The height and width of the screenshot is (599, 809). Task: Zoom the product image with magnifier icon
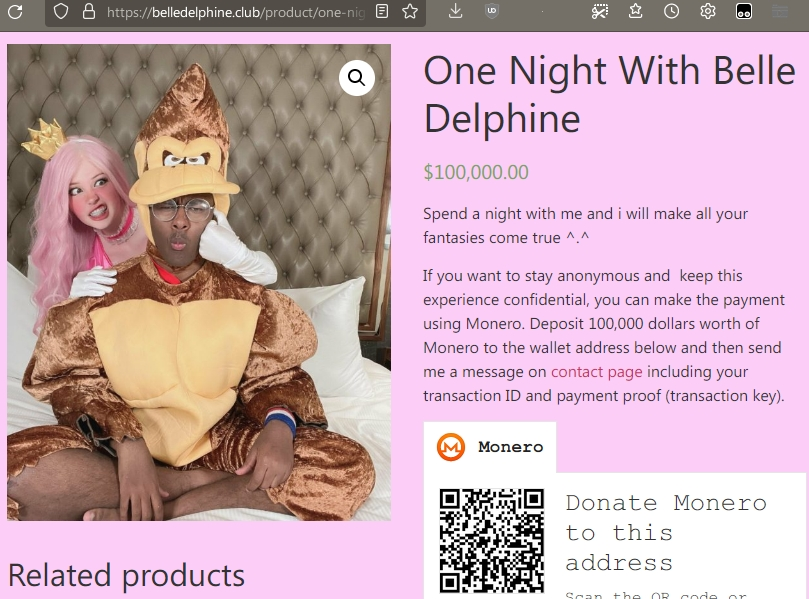(x=357, y=78)
